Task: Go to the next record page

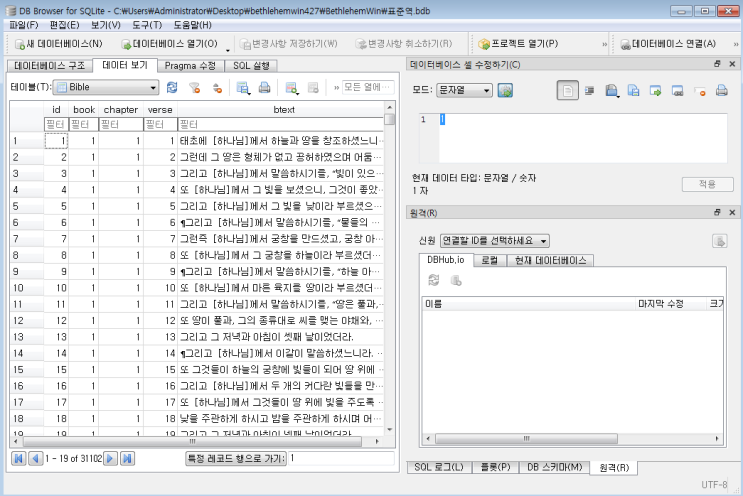Action: click(x=110, y=459)
